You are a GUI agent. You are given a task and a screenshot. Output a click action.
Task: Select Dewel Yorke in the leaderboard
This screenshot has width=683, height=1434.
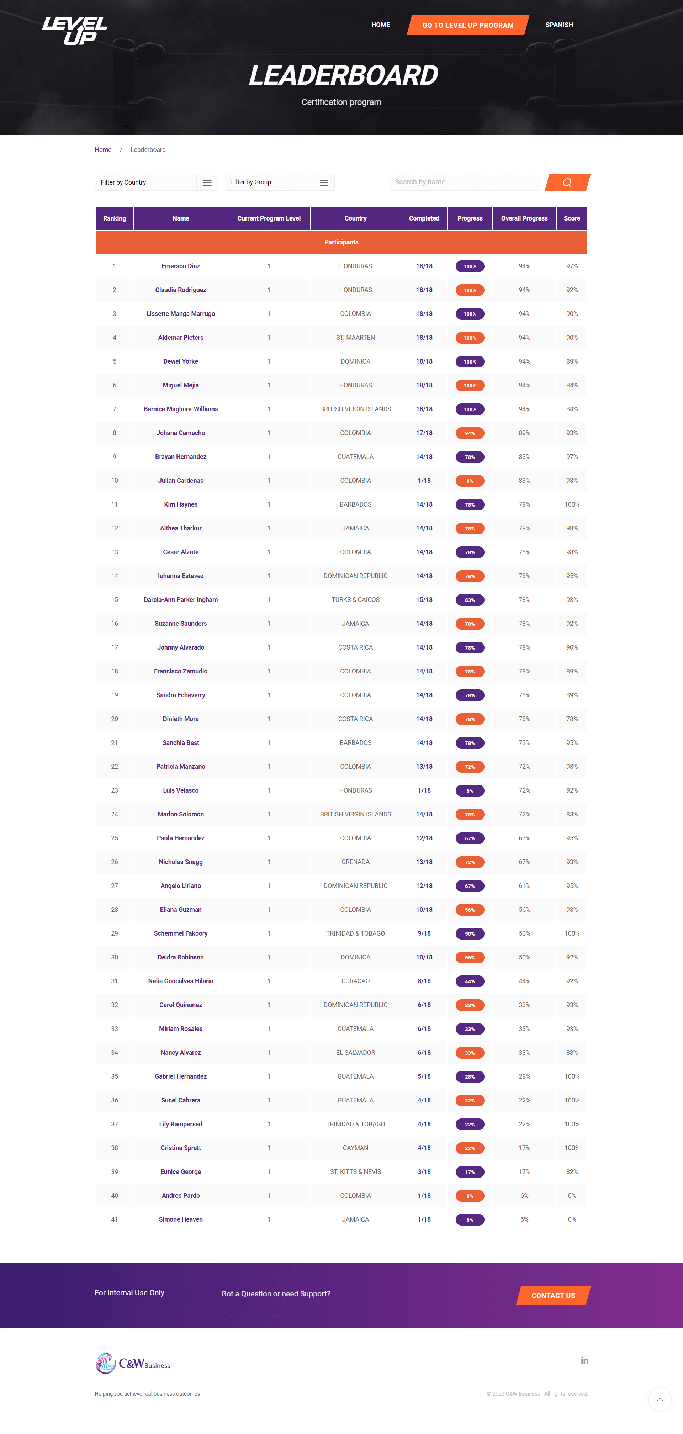181,362
